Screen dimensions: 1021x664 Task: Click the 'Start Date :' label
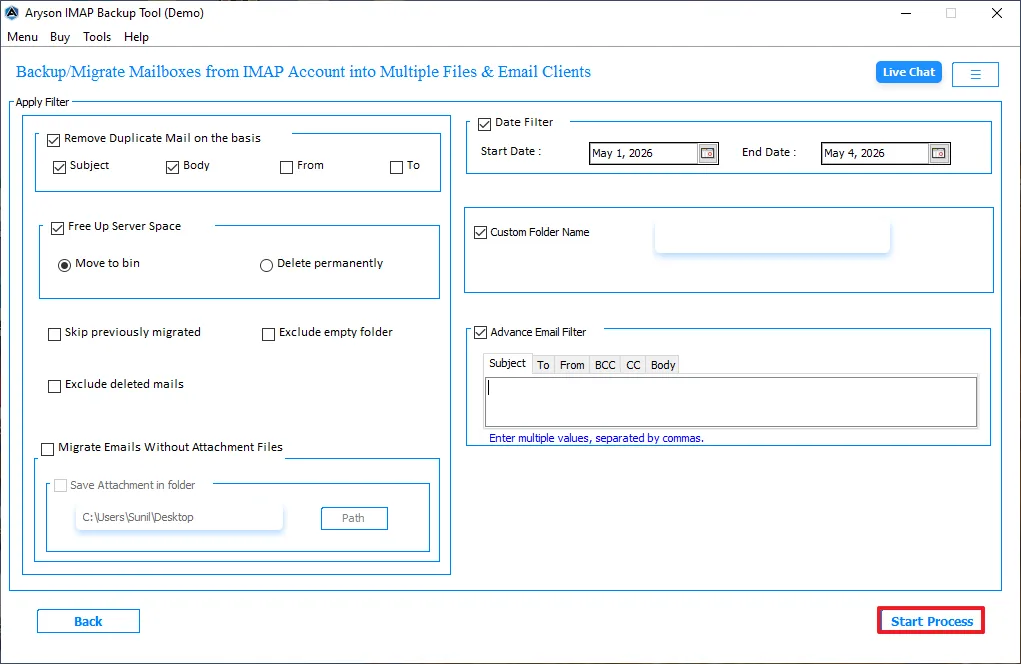click(510, 151)
